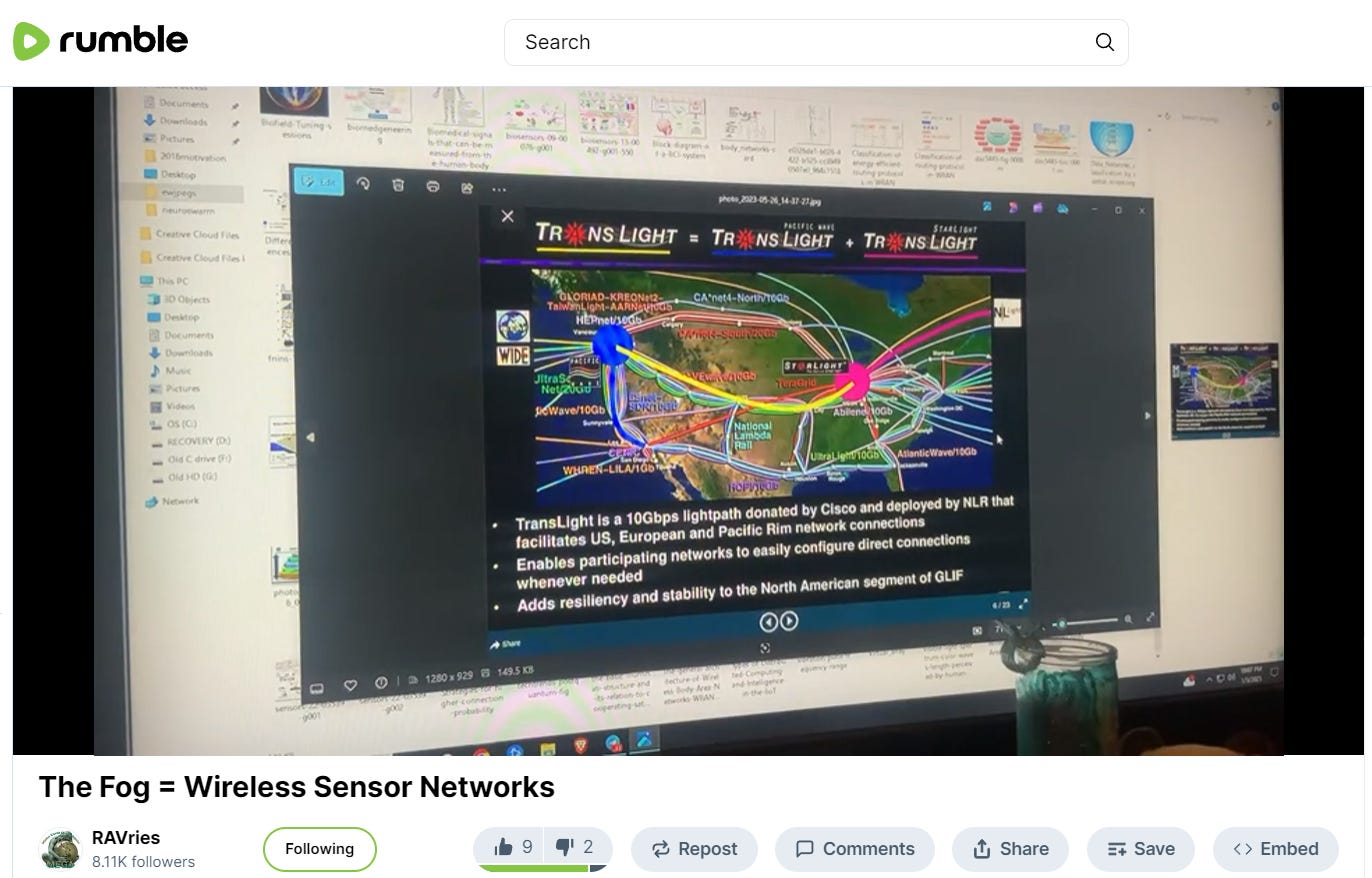1372x878 pixels.
Task: Click the Photos zoom slider
Action: click(x=1087, y=622)
